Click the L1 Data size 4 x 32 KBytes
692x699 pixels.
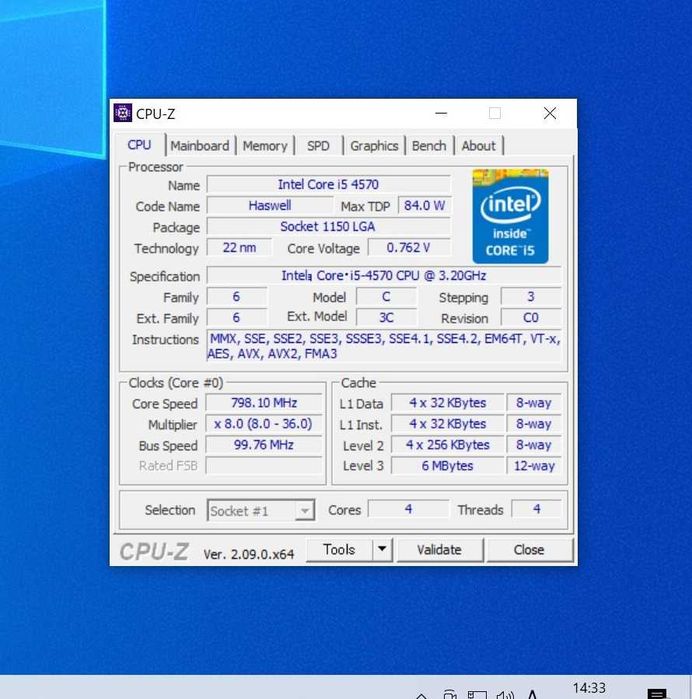[448, 403]
